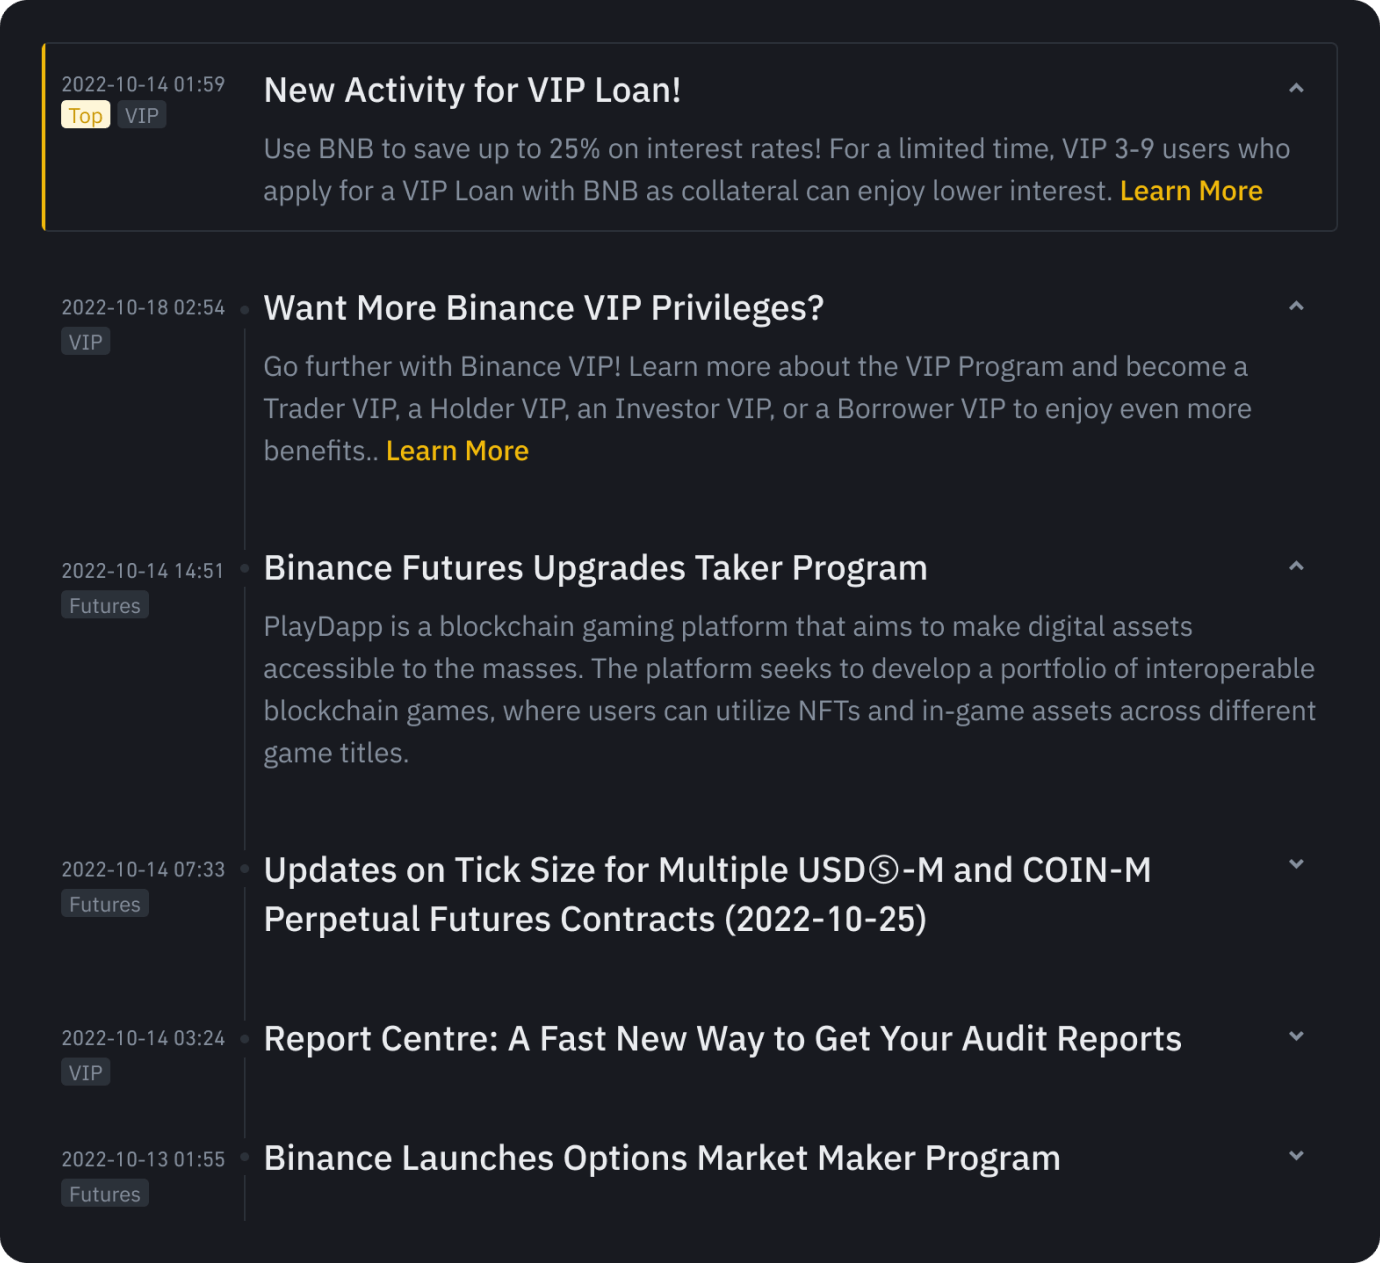This screenshot has width=1380, height=1263.
Task: Open the New Activity for VIP Loan announcement
Action: 472,90
